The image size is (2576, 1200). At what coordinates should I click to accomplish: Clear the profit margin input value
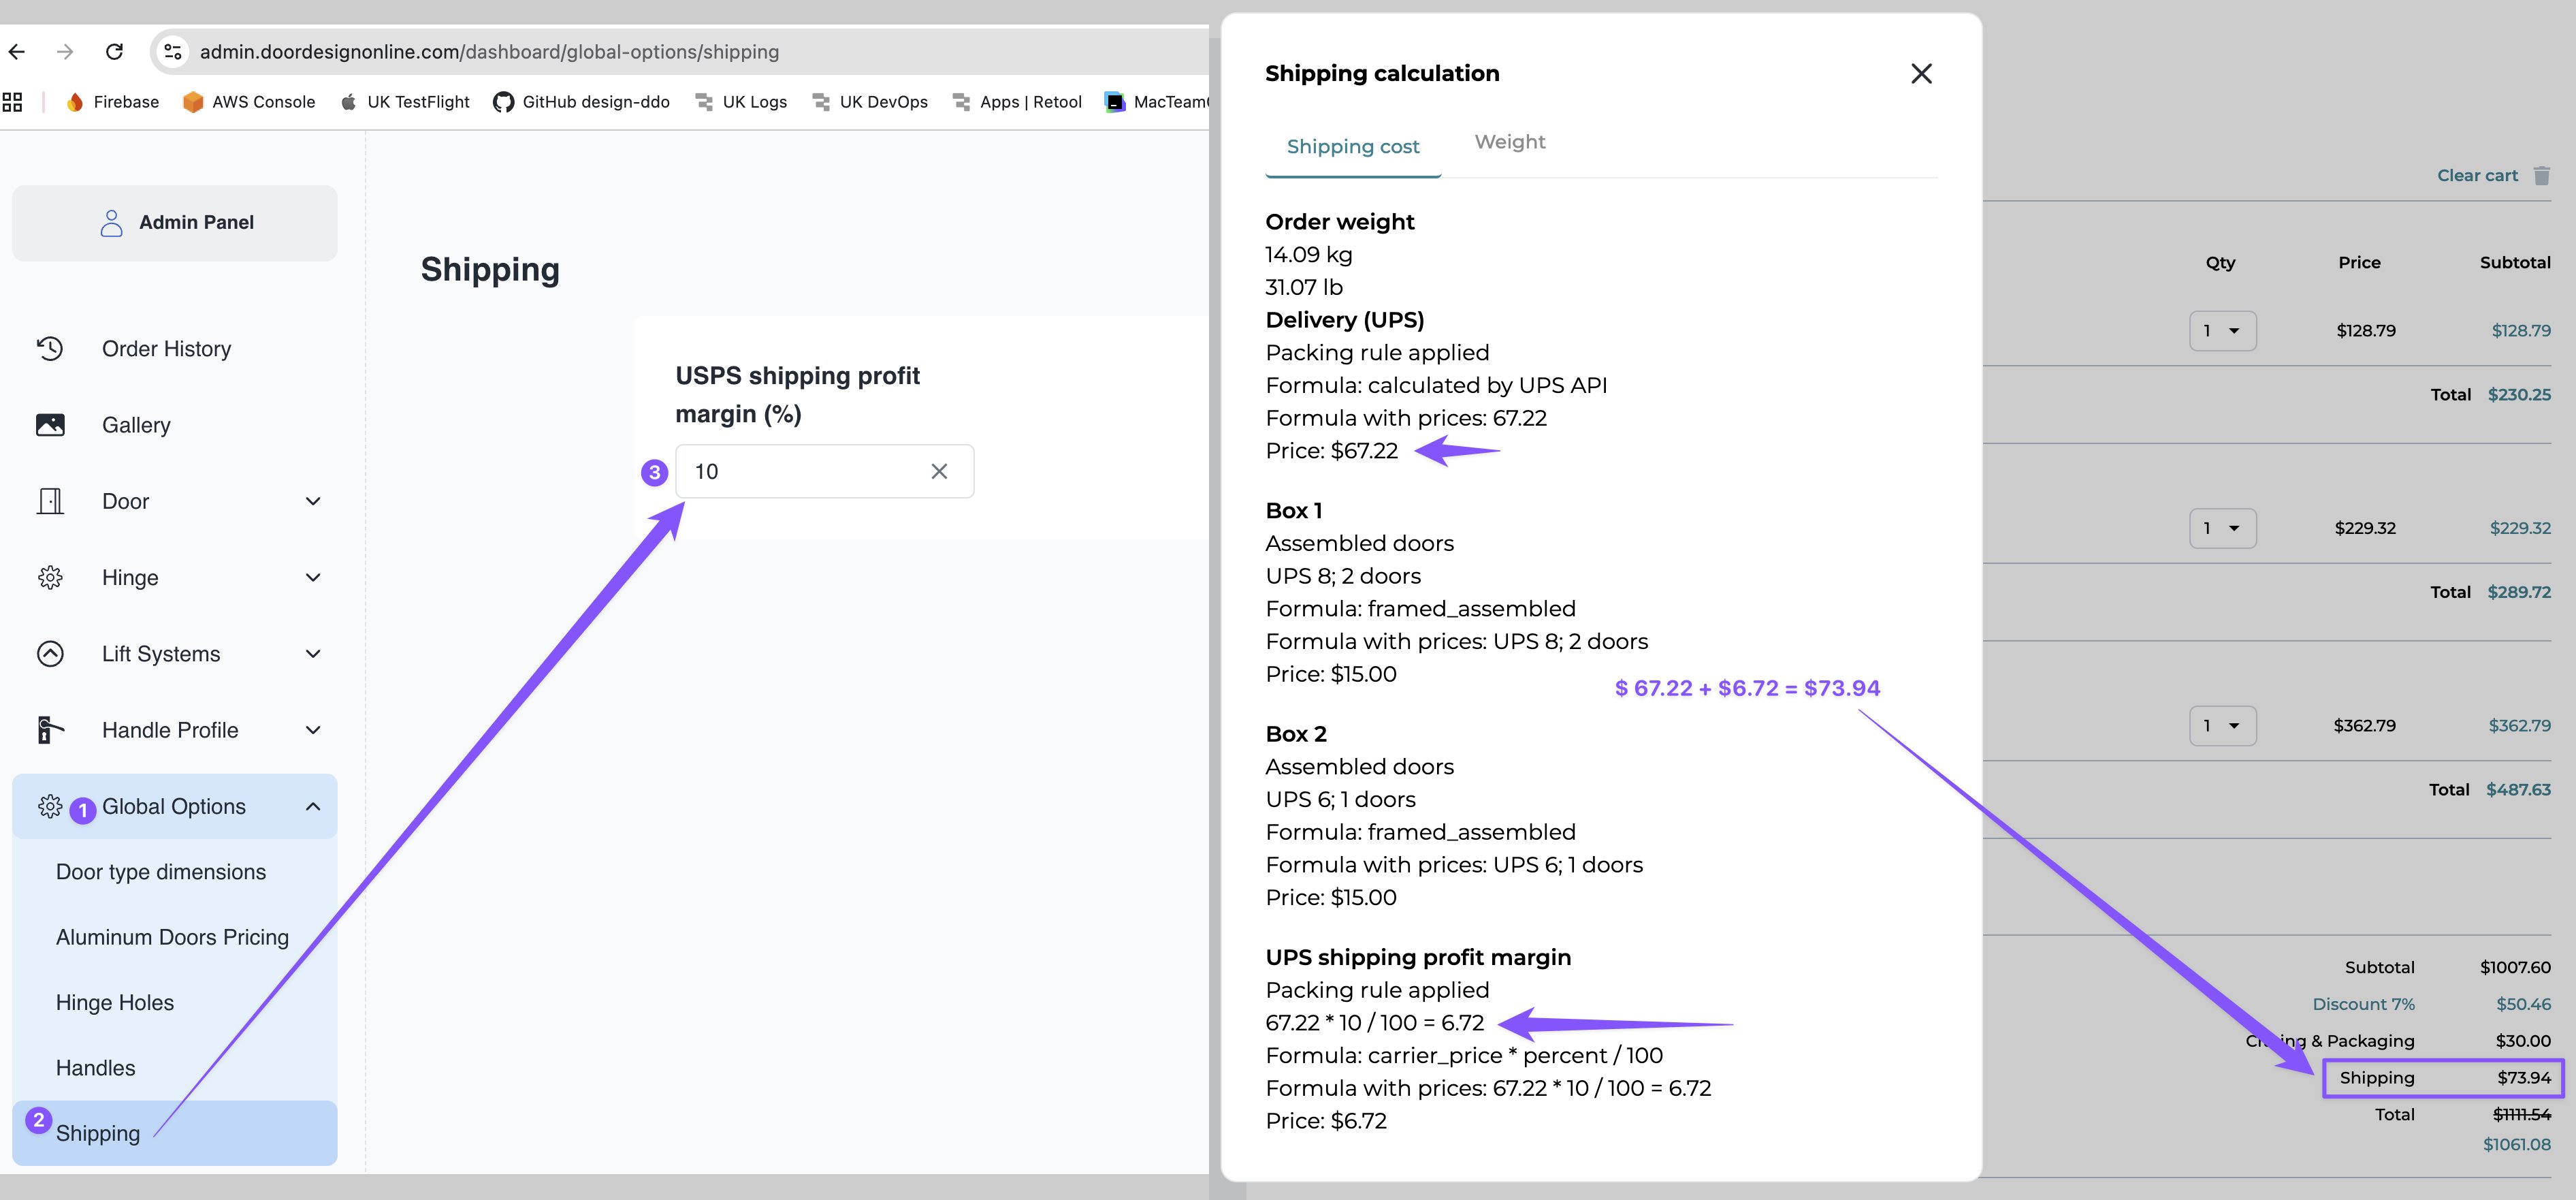(939, 471)
